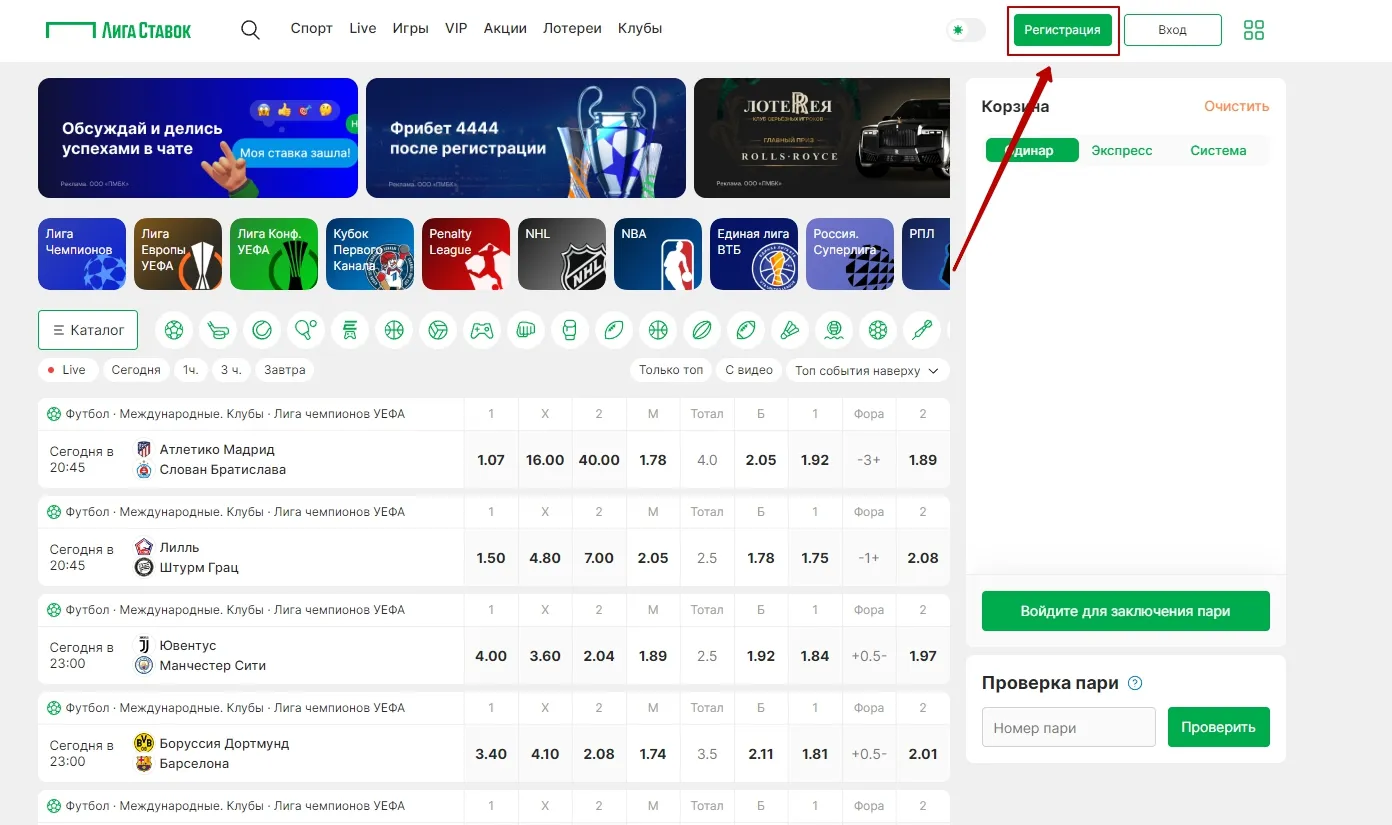
Task: Select the esports gamepad icon
Action: click(482, 329)
